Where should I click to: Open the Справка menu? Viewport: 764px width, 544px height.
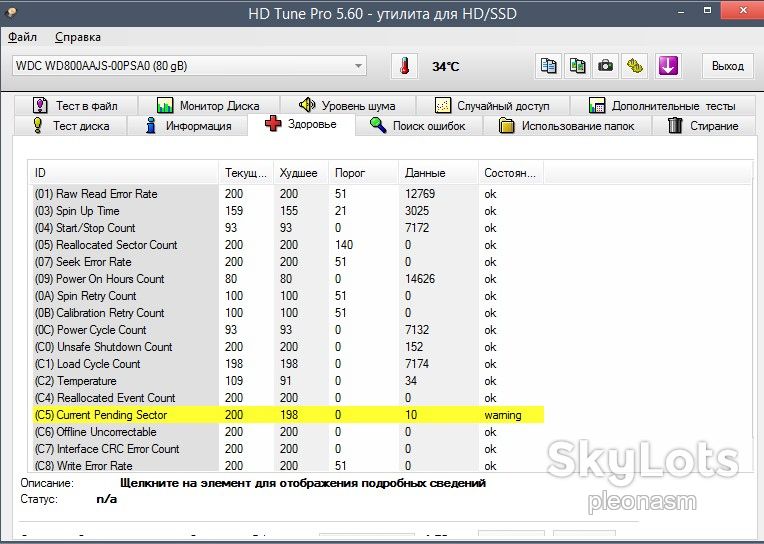pyautogui.click(x=78, y=37)
